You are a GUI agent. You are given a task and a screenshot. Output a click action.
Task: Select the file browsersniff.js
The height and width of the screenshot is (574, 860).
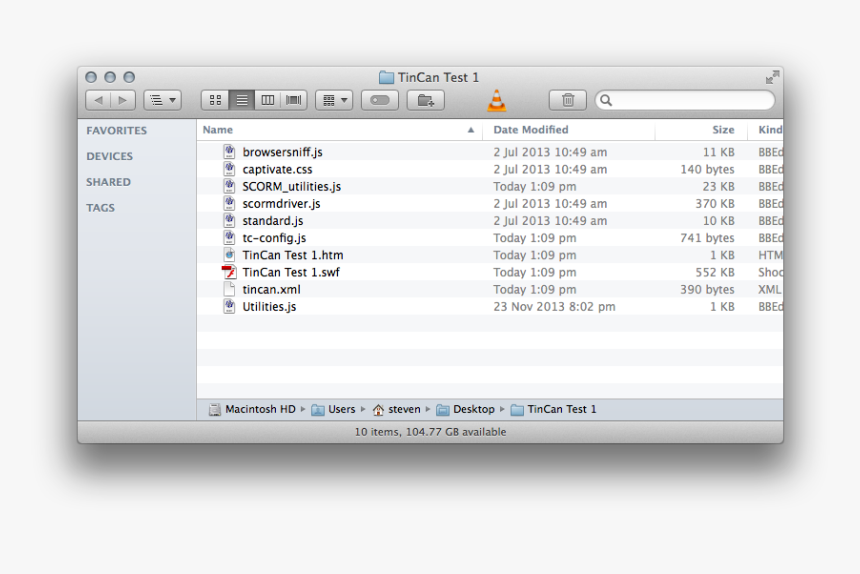point(490,152)
